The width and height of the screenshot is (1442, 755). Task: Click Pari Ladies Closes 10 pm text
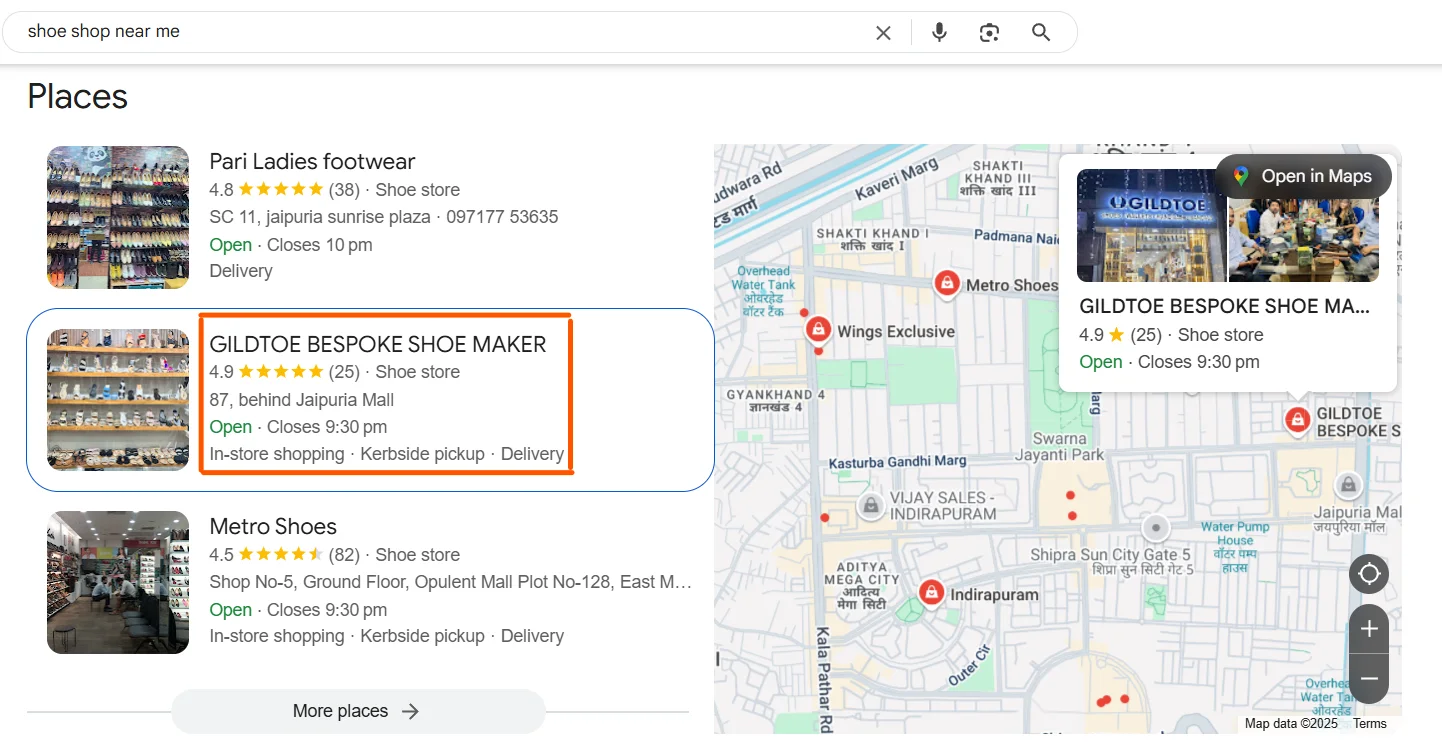tap(320, 245)
